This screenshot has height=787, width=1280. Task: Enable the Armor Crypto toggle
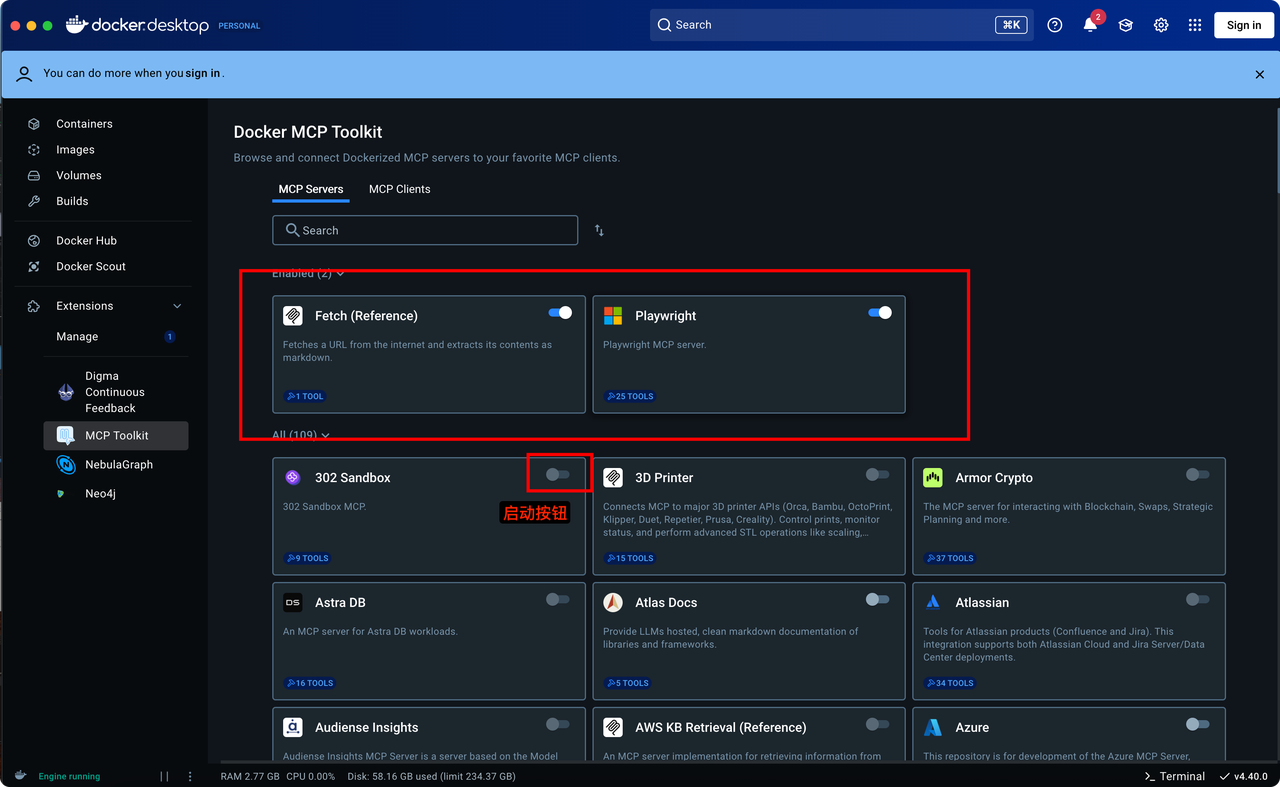coord(1198,475)
